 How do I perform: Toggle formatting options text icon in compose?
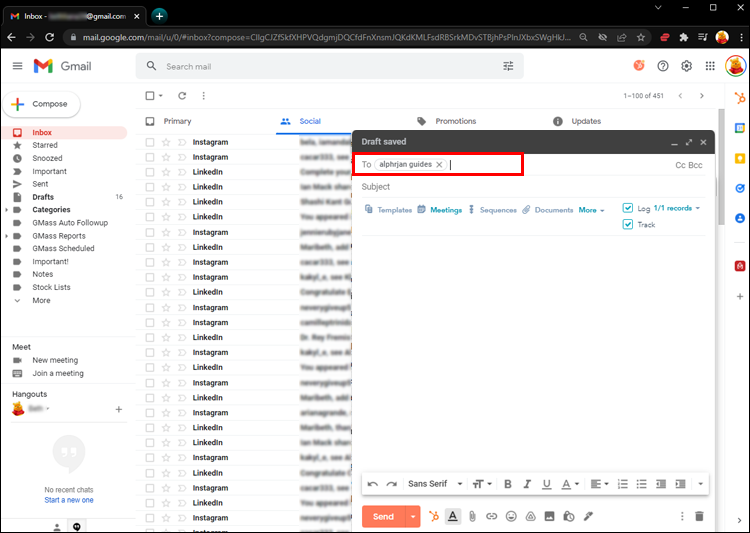click(x=452, y=516)
